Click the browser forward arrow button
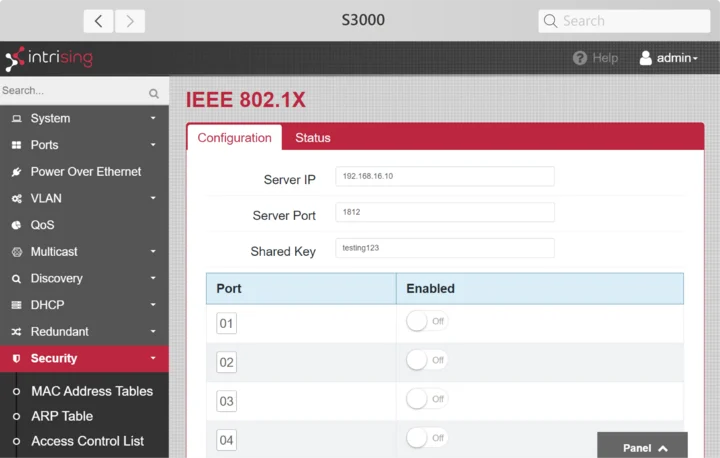720x458 pixels. pyautogui.click(x=130, y=21)
